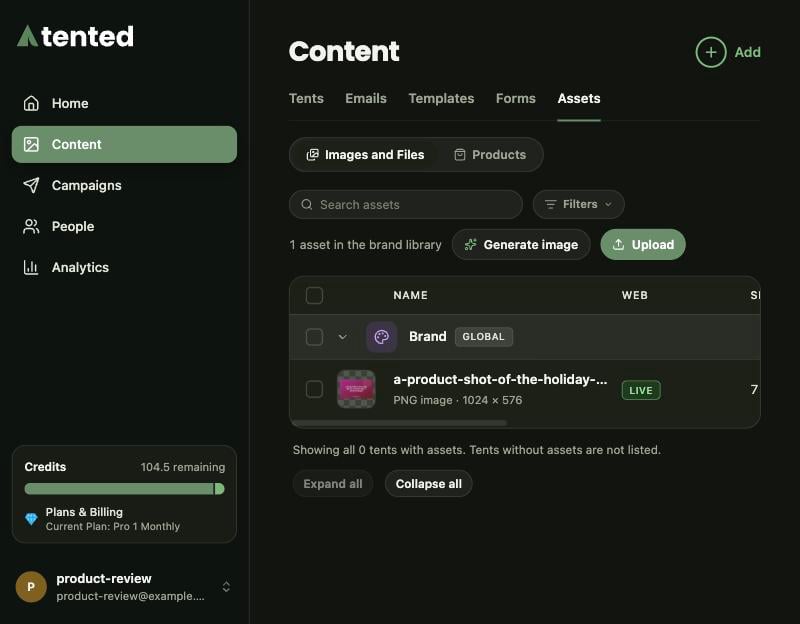
Task: Open the Templates tab
Action: 441,98
